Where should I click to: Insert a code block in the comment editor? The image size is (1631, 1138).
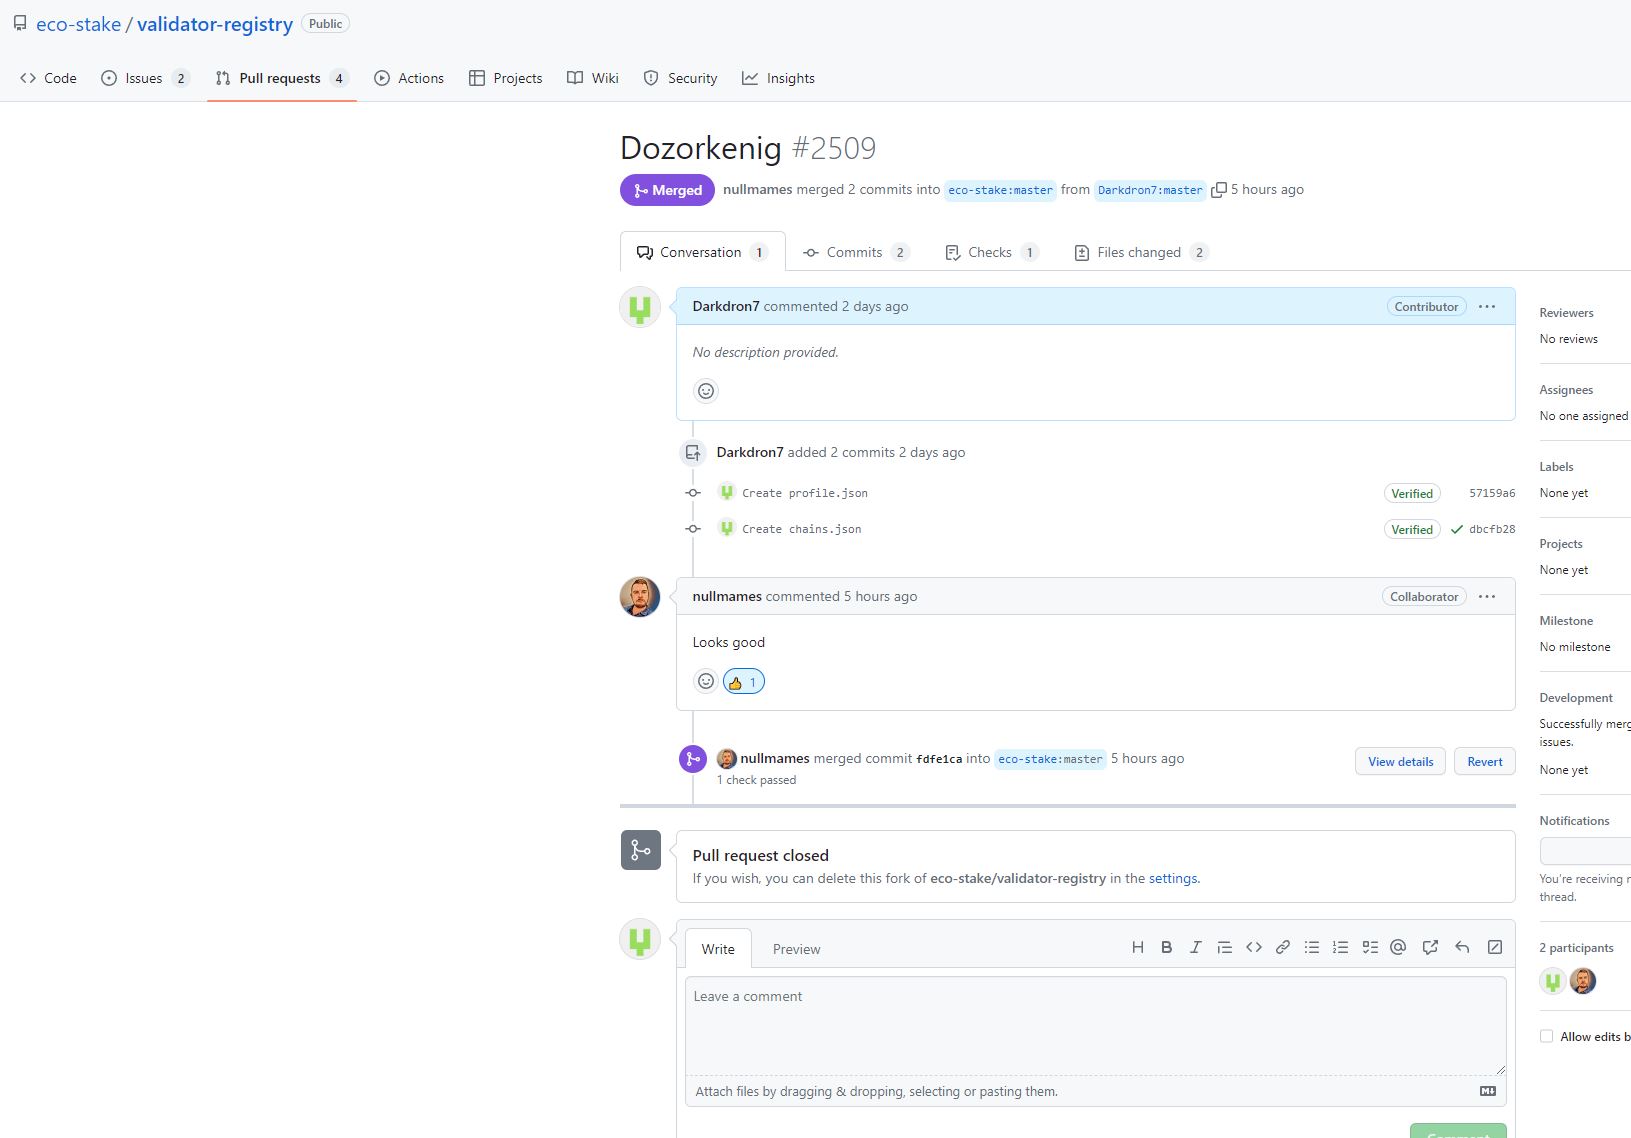pyautogui.click(x=1253, y=947)
